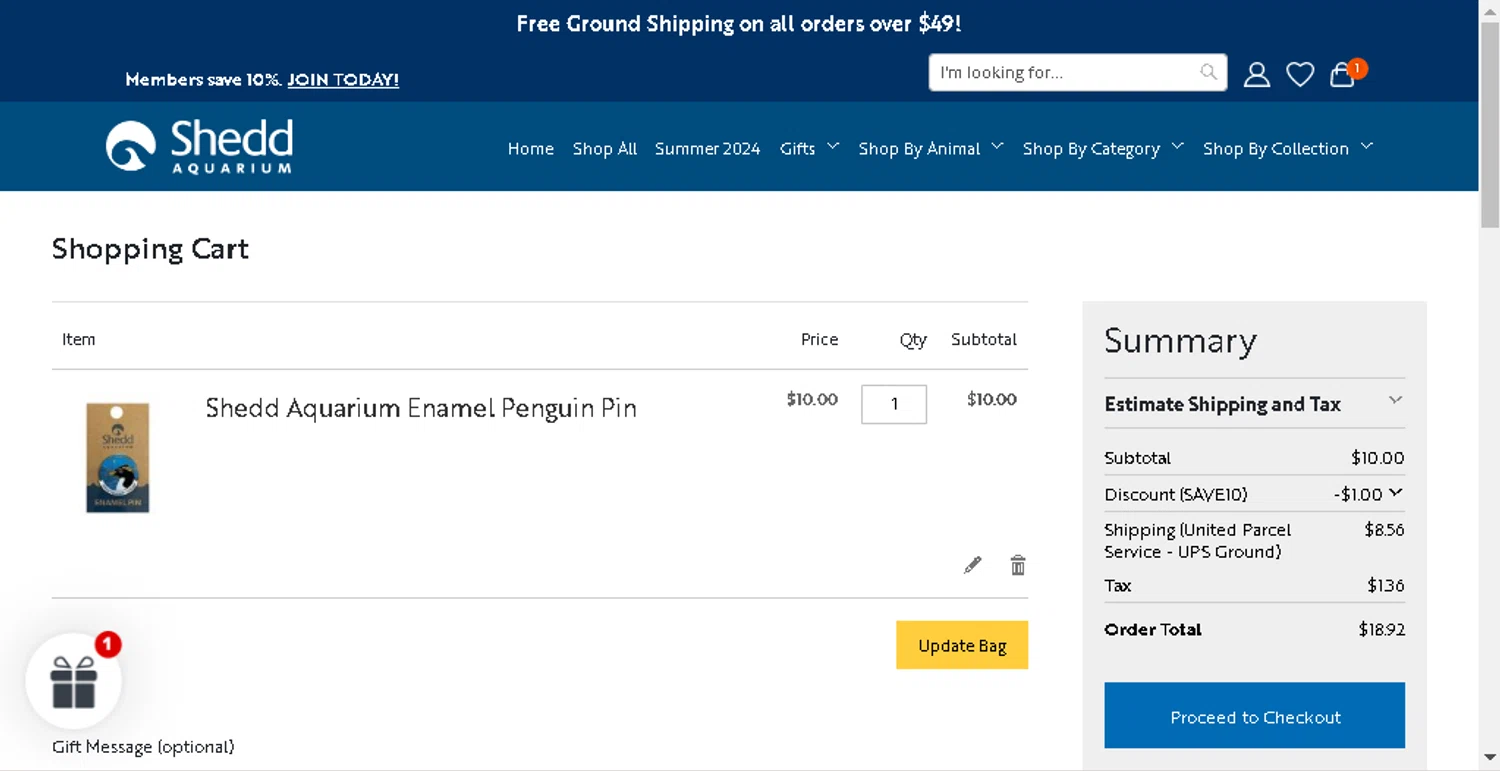Click the search magnifier icon
1500x771 pixels.
[x=1209, y=72]
